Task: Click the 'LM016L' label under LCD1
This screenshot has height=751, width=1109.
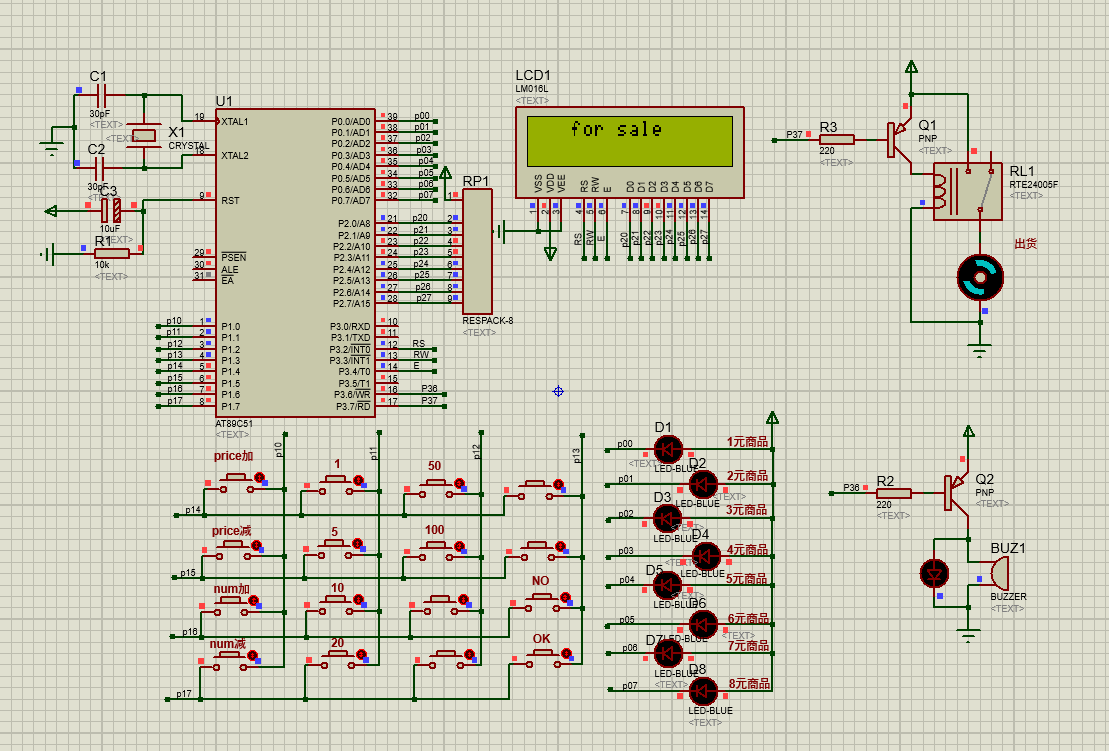Action: [x=531, y=89]
